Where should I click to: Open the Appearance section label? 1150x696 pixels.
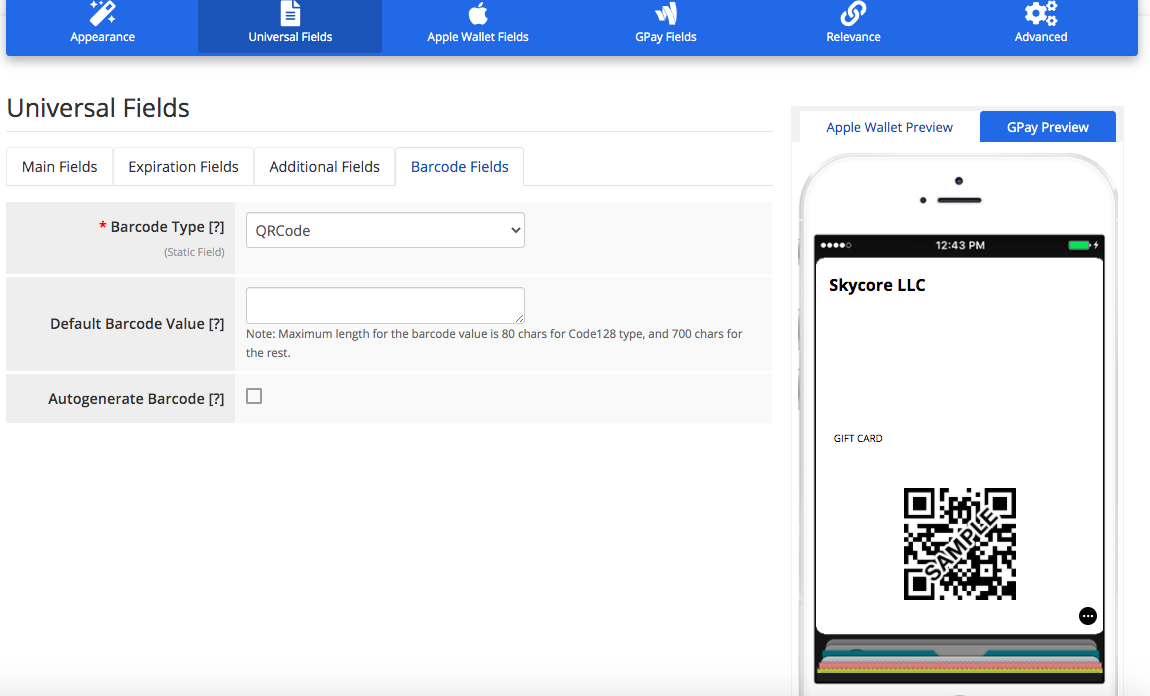point(103,37)
